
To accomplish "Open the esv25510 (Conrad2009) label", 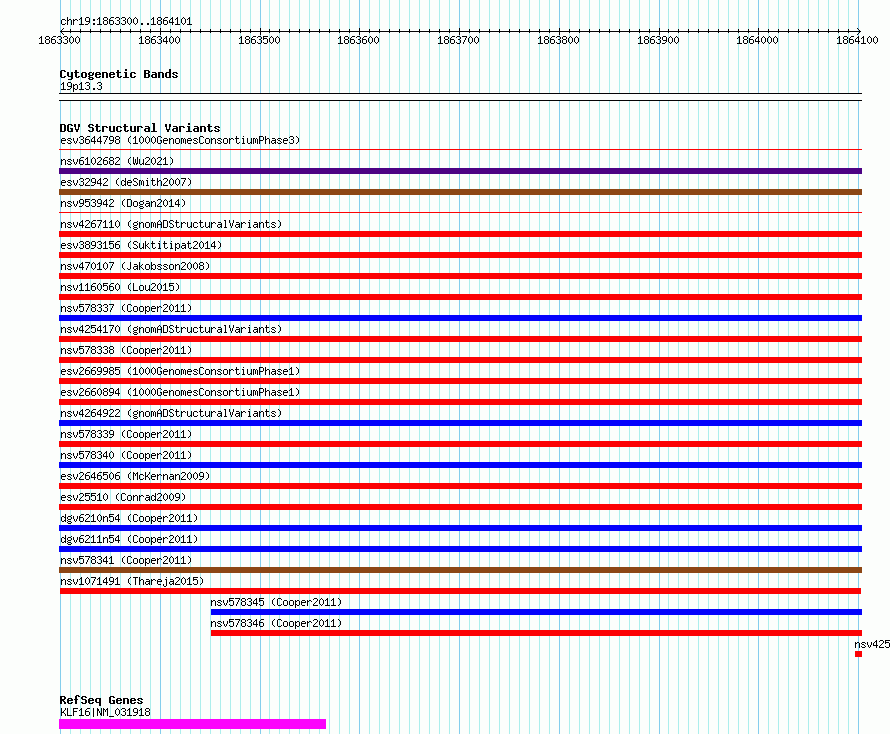I will click(123, 497).
